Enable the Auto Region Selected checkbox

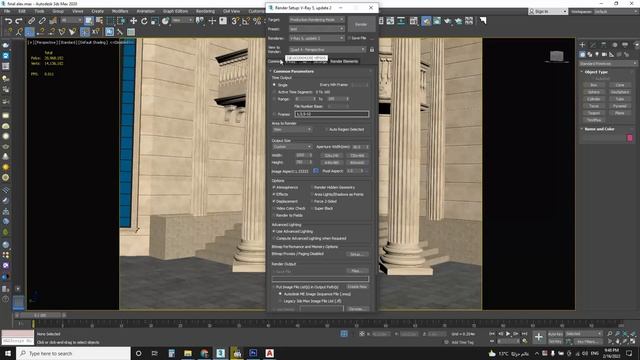pyautogui.click(x=327, y=129)
